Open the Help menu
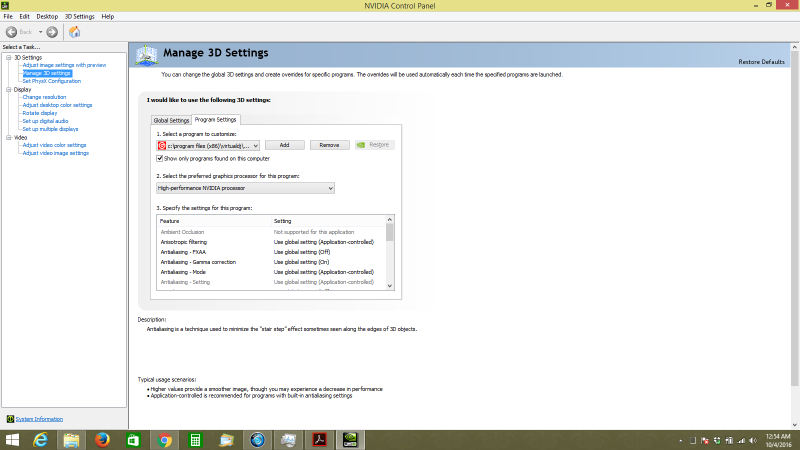The image size is (800, 450). [x=108, y=16]
